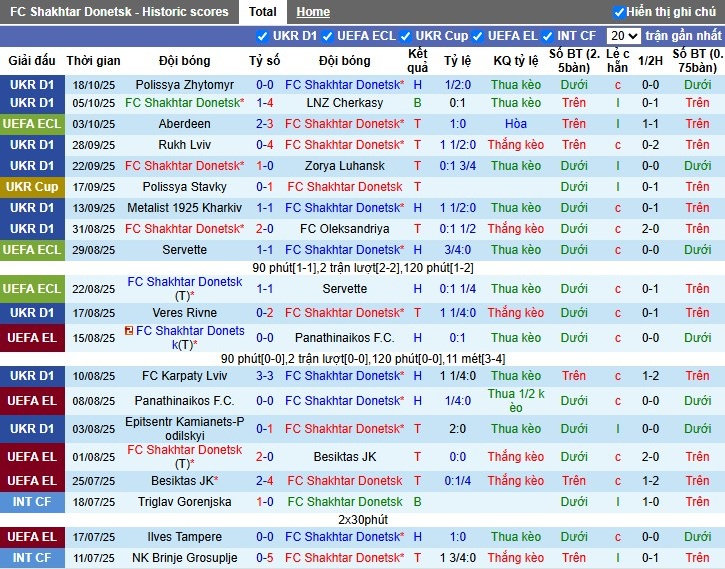725x569 pixels.
Task: Select the Total tab
Action: (263, 12)
